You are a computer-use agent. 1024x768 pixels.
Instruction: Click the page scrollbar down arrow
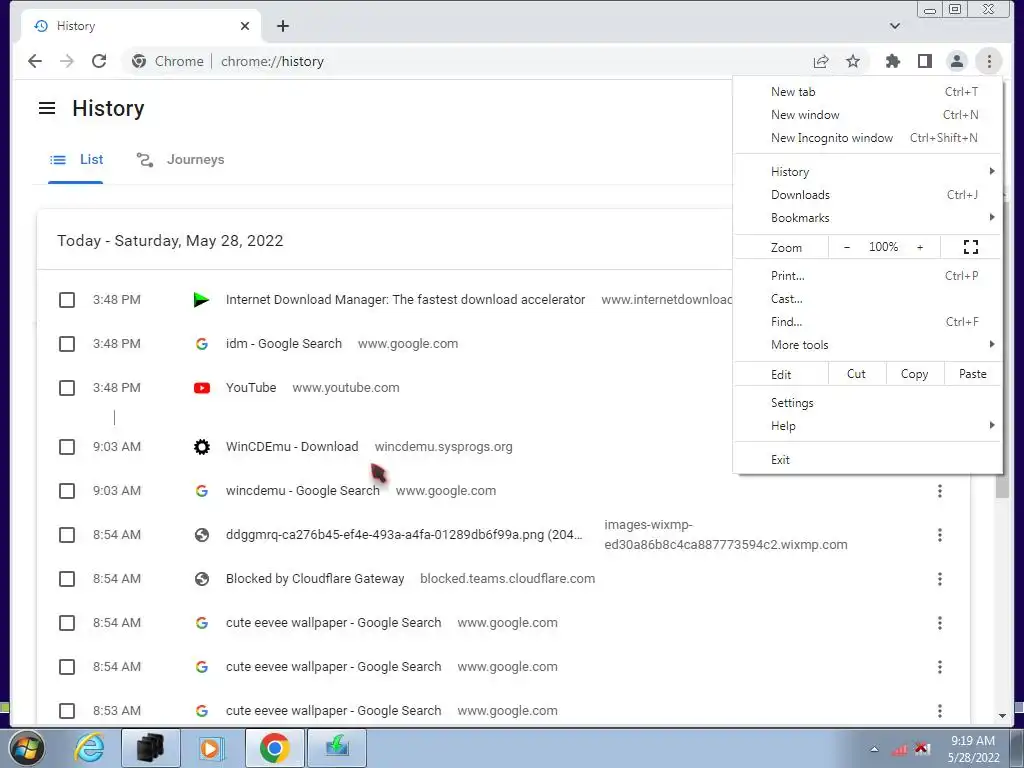tap(1002, 716)
